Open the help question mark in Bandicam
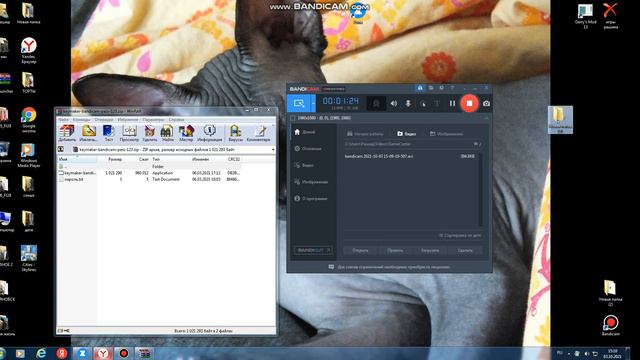This screenshot has width=640, height=360. (x=452, y=88)
